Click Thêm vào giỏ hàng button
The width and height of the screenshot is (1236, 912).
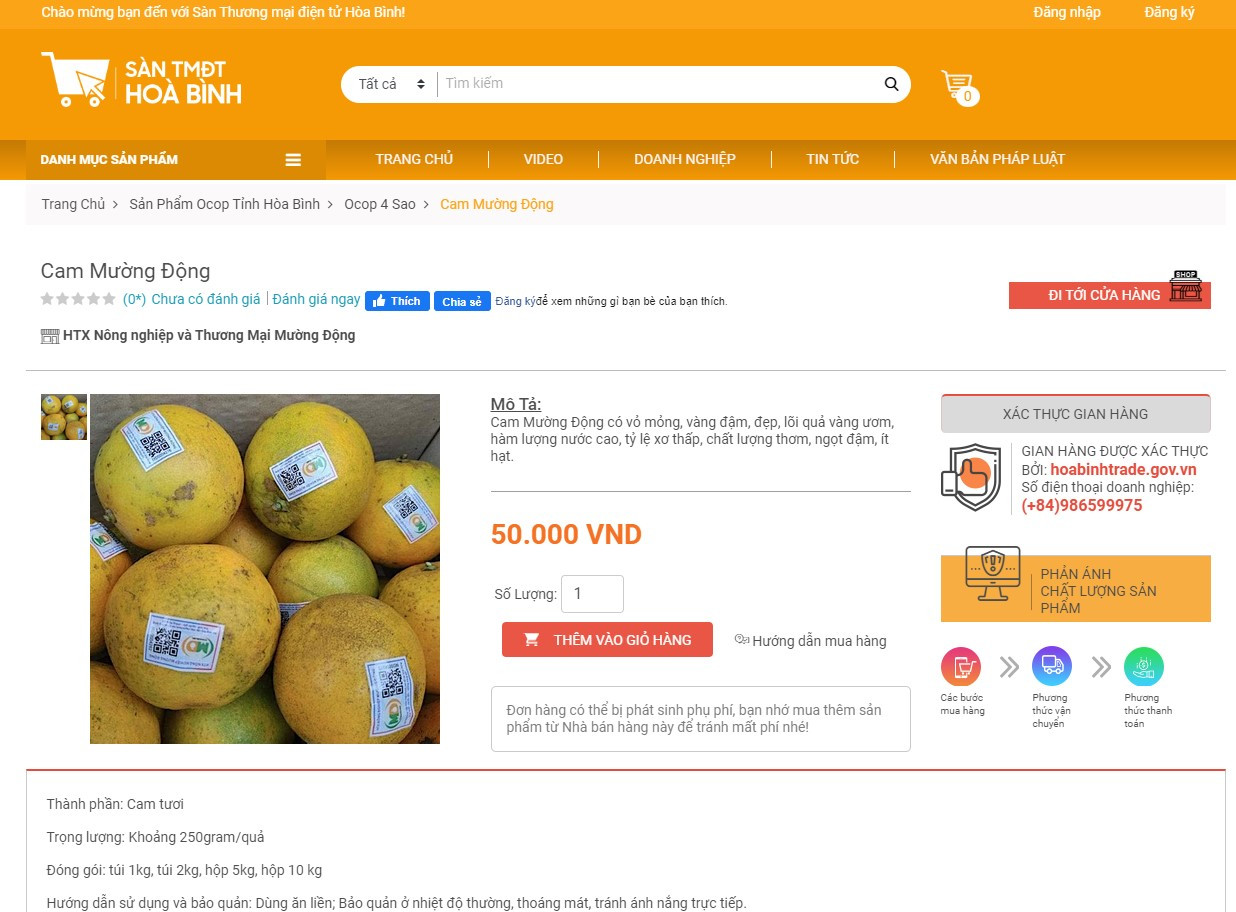[x=607, y=640]
